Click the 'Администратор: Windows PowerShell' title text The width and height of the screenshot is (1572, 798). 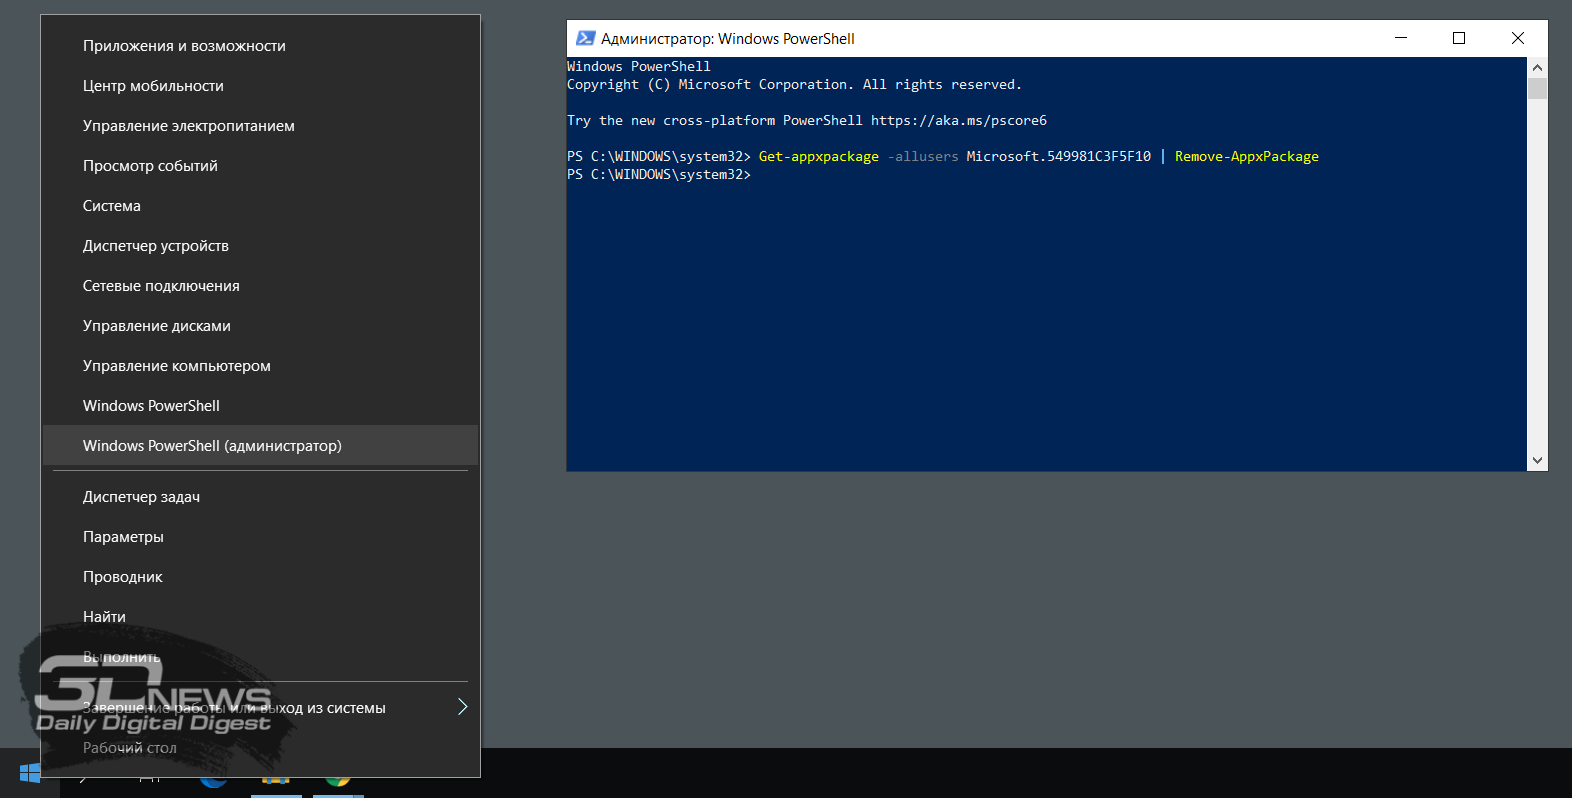tap(728, 39)
